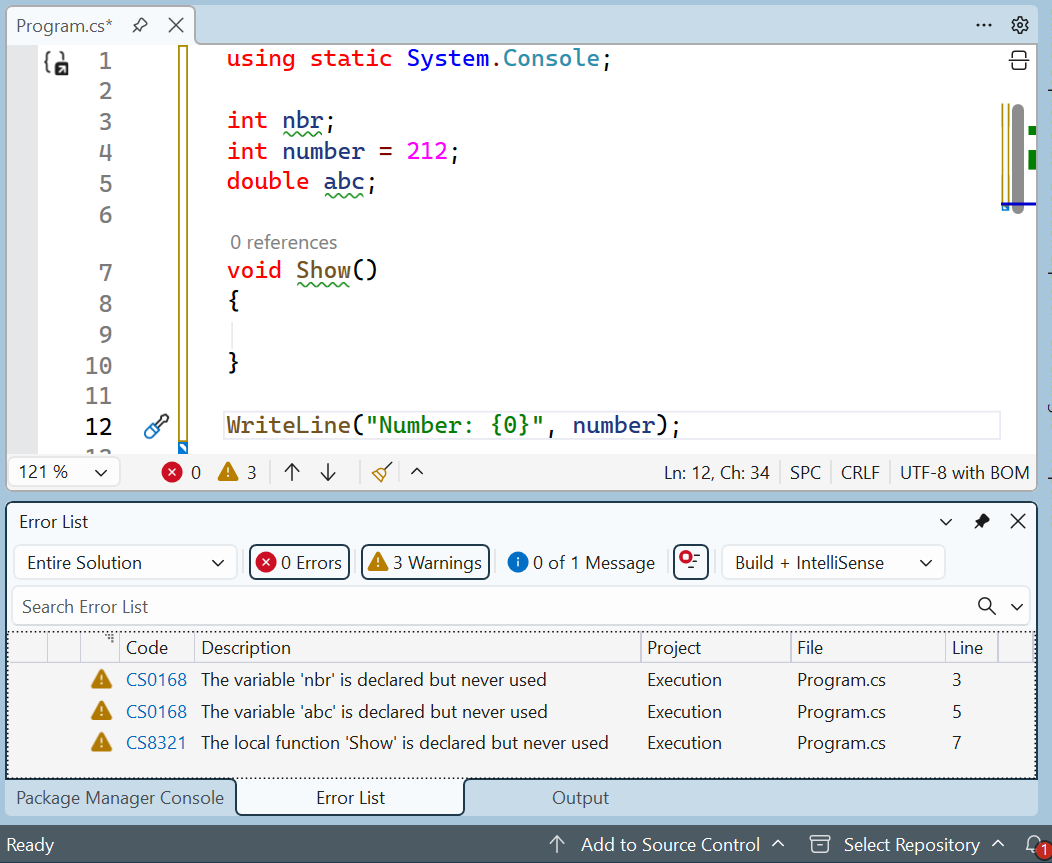Click the warning triangle count in editor bar
The height and width of the screenshot is (863, 1052).
pyautogui.click(x=228, y=472)
